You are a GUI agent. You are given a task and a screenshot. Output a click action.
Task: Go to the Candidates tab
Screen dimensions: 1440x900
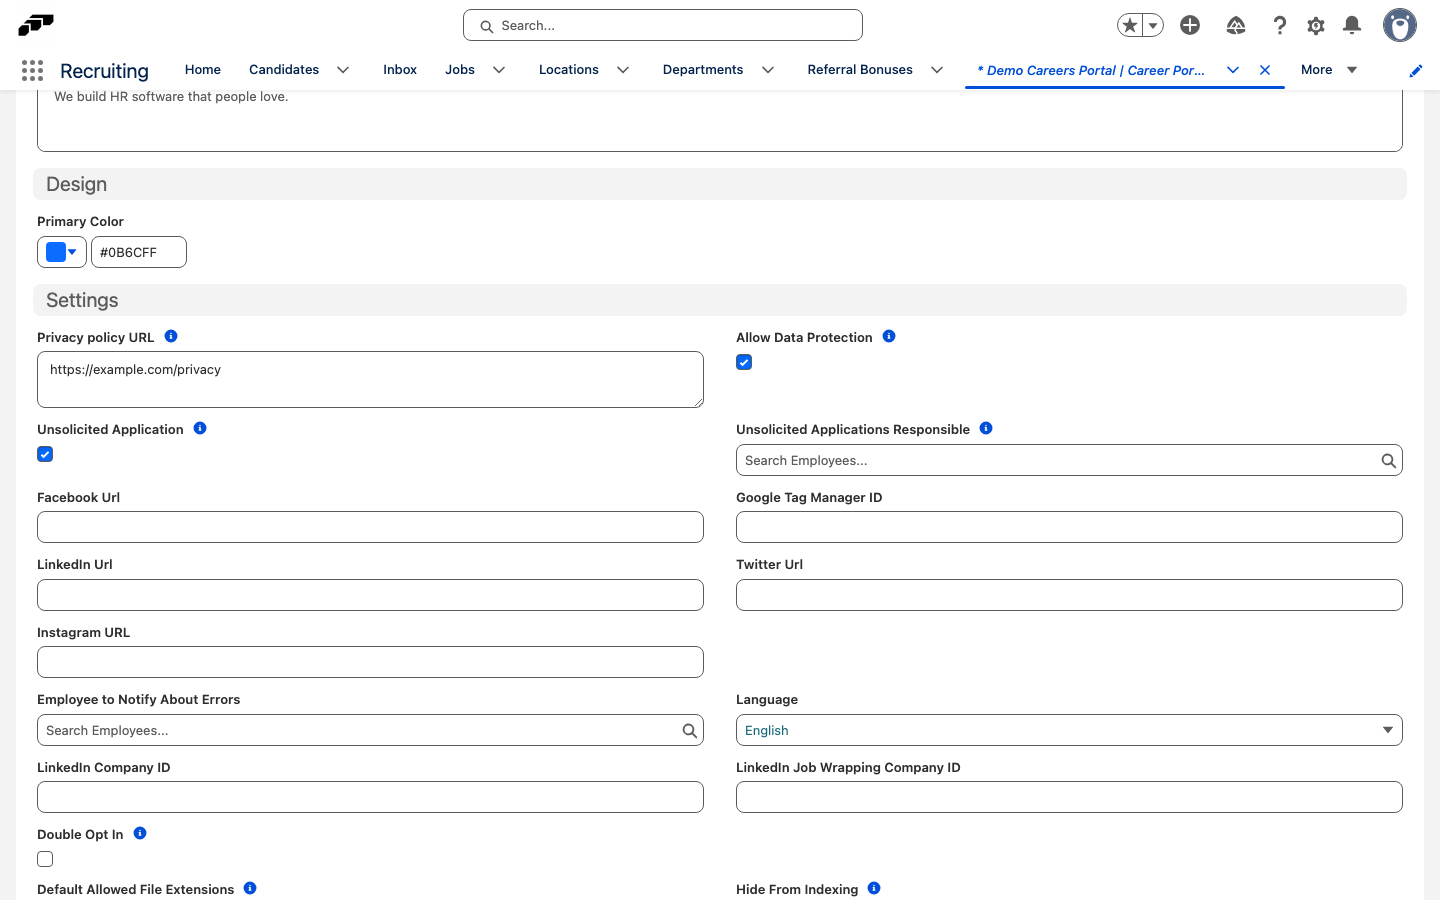284,70
